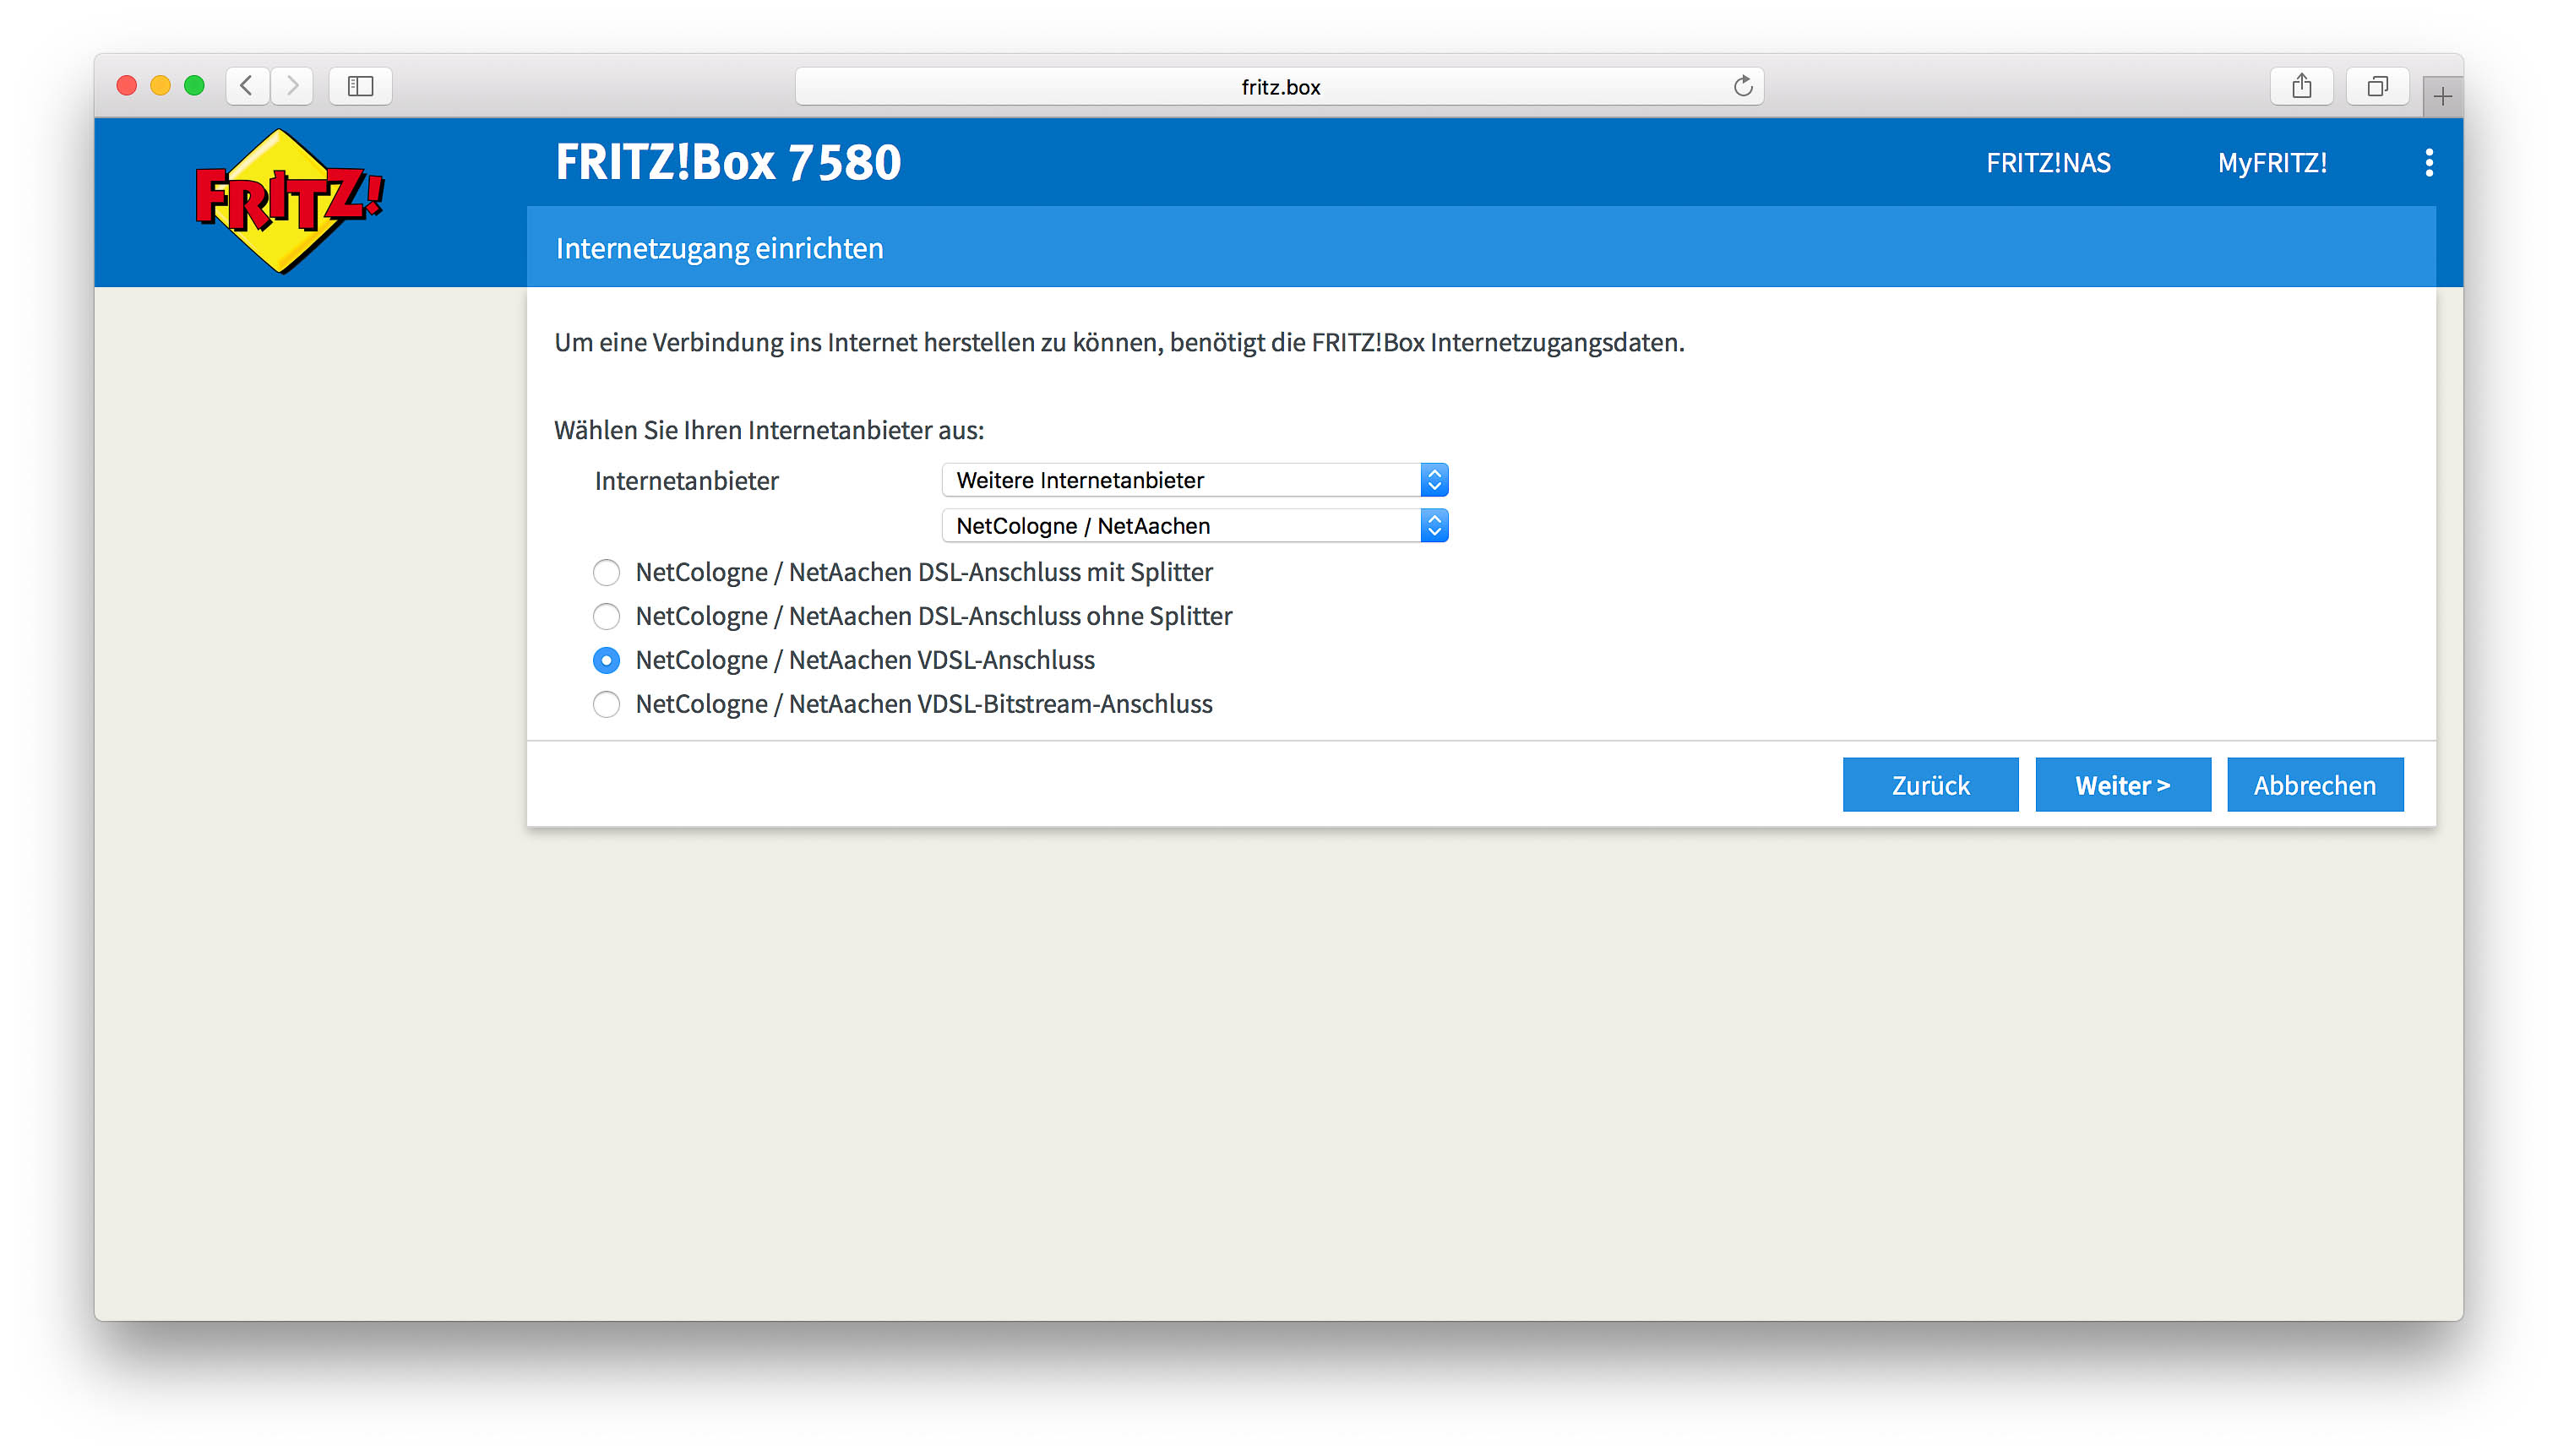Open the Safari share menu
The image size is (2558, 1456).
(2302, 86)
